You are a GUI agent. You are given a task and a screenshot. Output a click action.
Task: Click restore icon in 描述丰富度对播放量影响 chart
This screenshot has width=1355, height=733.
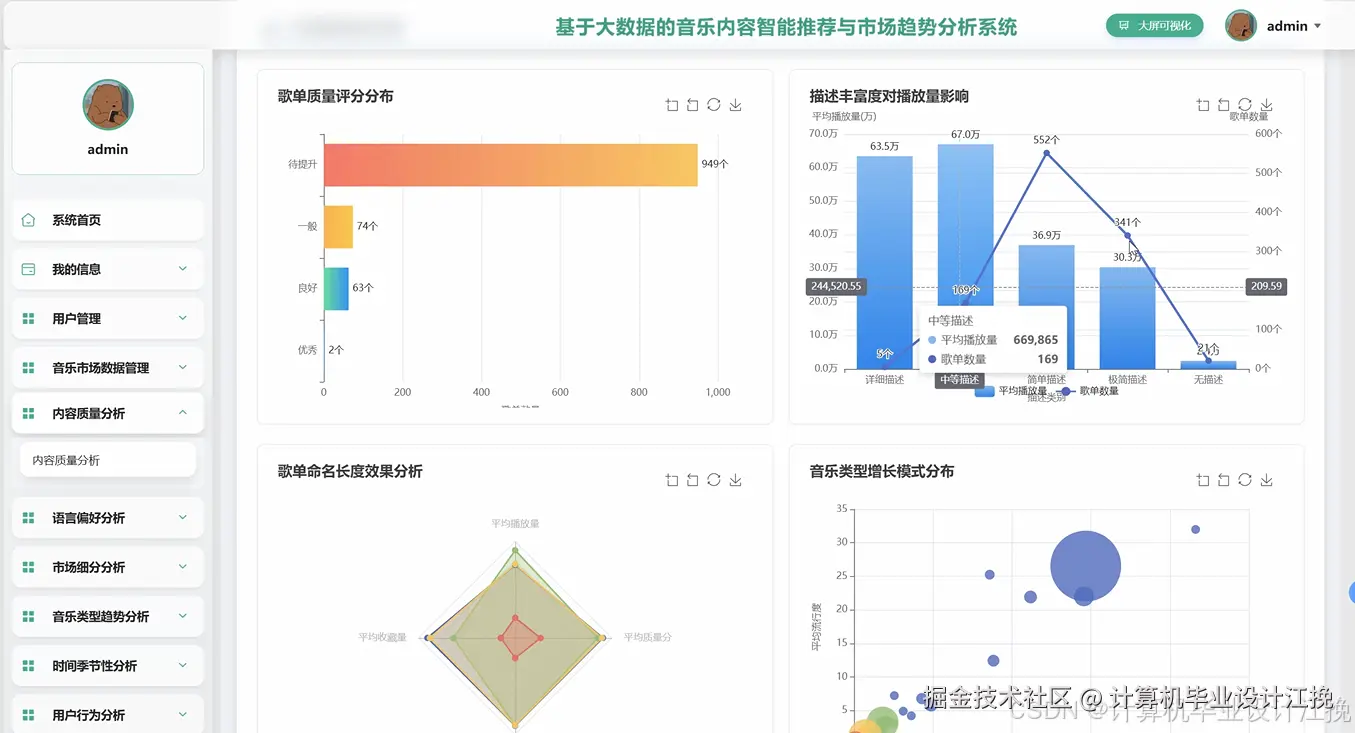coord(1245,104)
